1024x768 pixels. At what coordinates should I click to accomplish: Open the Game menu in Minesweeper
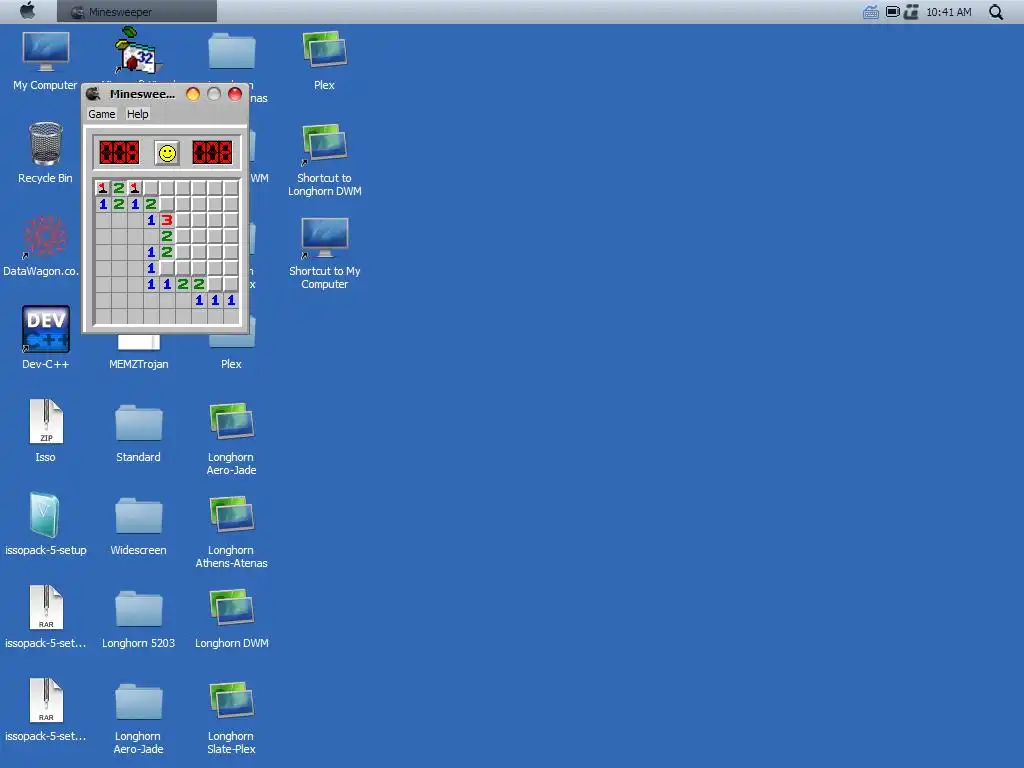click(102, 114)
